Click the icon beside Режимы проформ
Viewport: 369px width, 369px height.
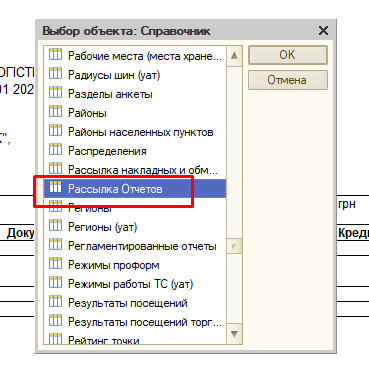55,263
